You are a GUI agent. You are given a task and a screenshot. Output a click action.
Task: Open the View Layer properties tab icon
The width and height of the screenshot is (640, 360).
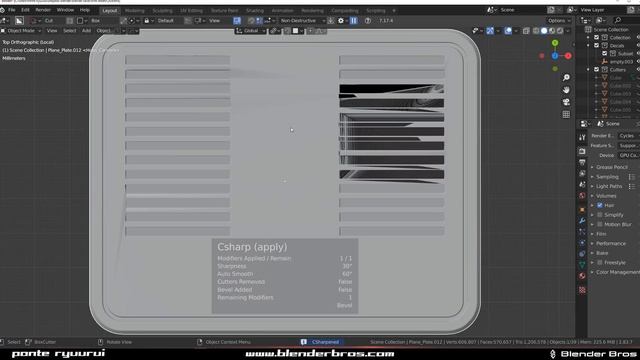(582, 173)
